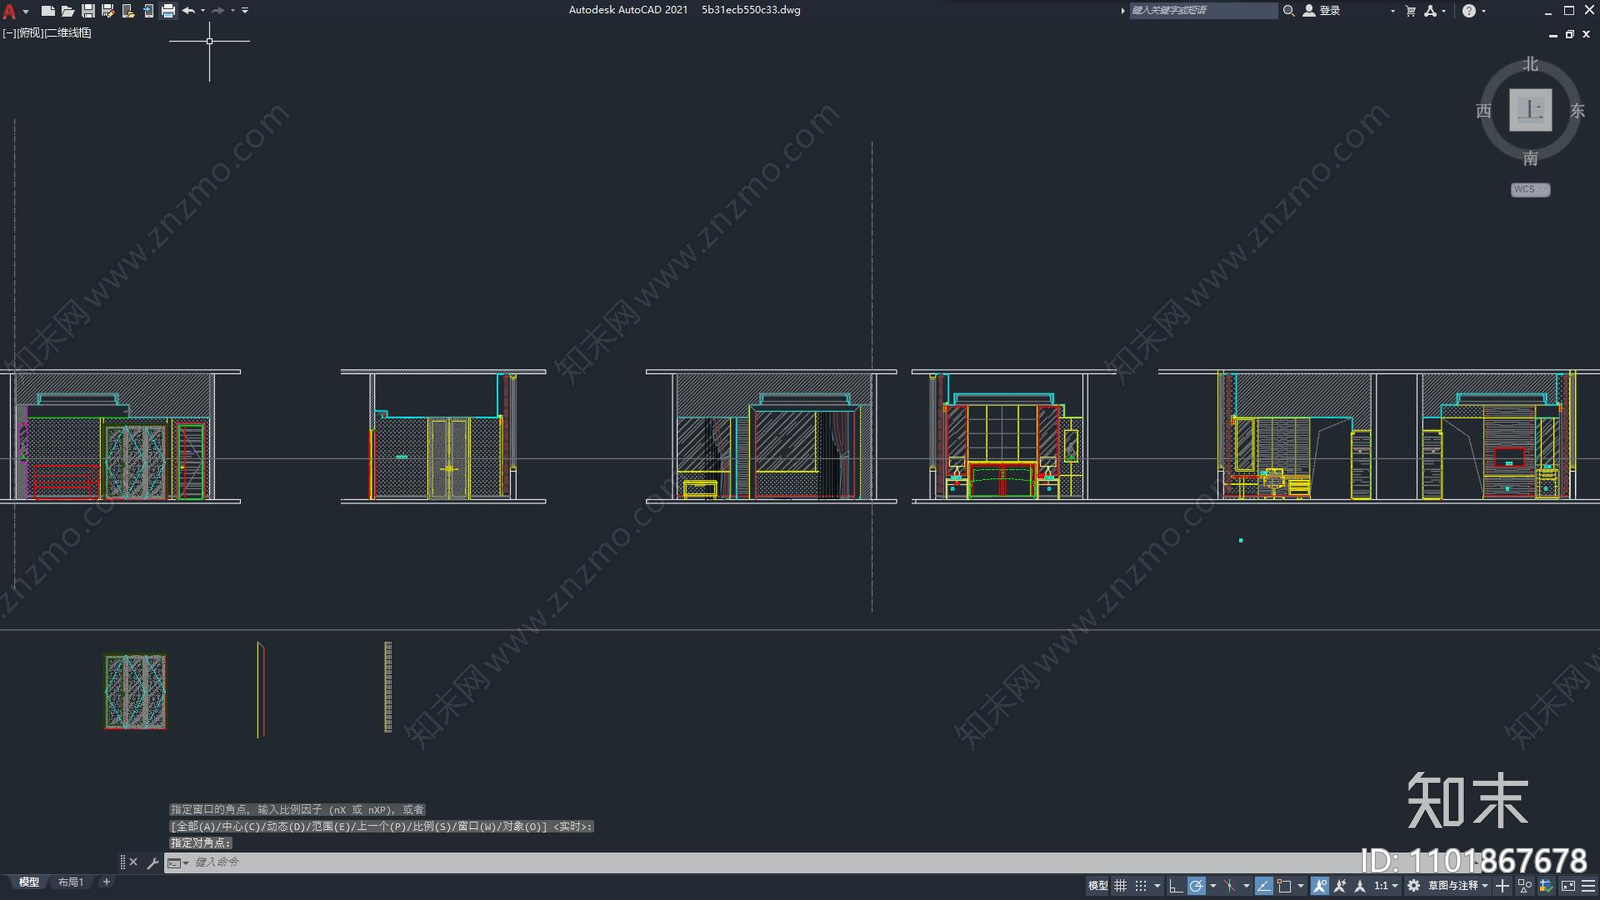Open the AutoCAD application menu logo
The image size is (1600, 900).
click(x=10, y=11)
